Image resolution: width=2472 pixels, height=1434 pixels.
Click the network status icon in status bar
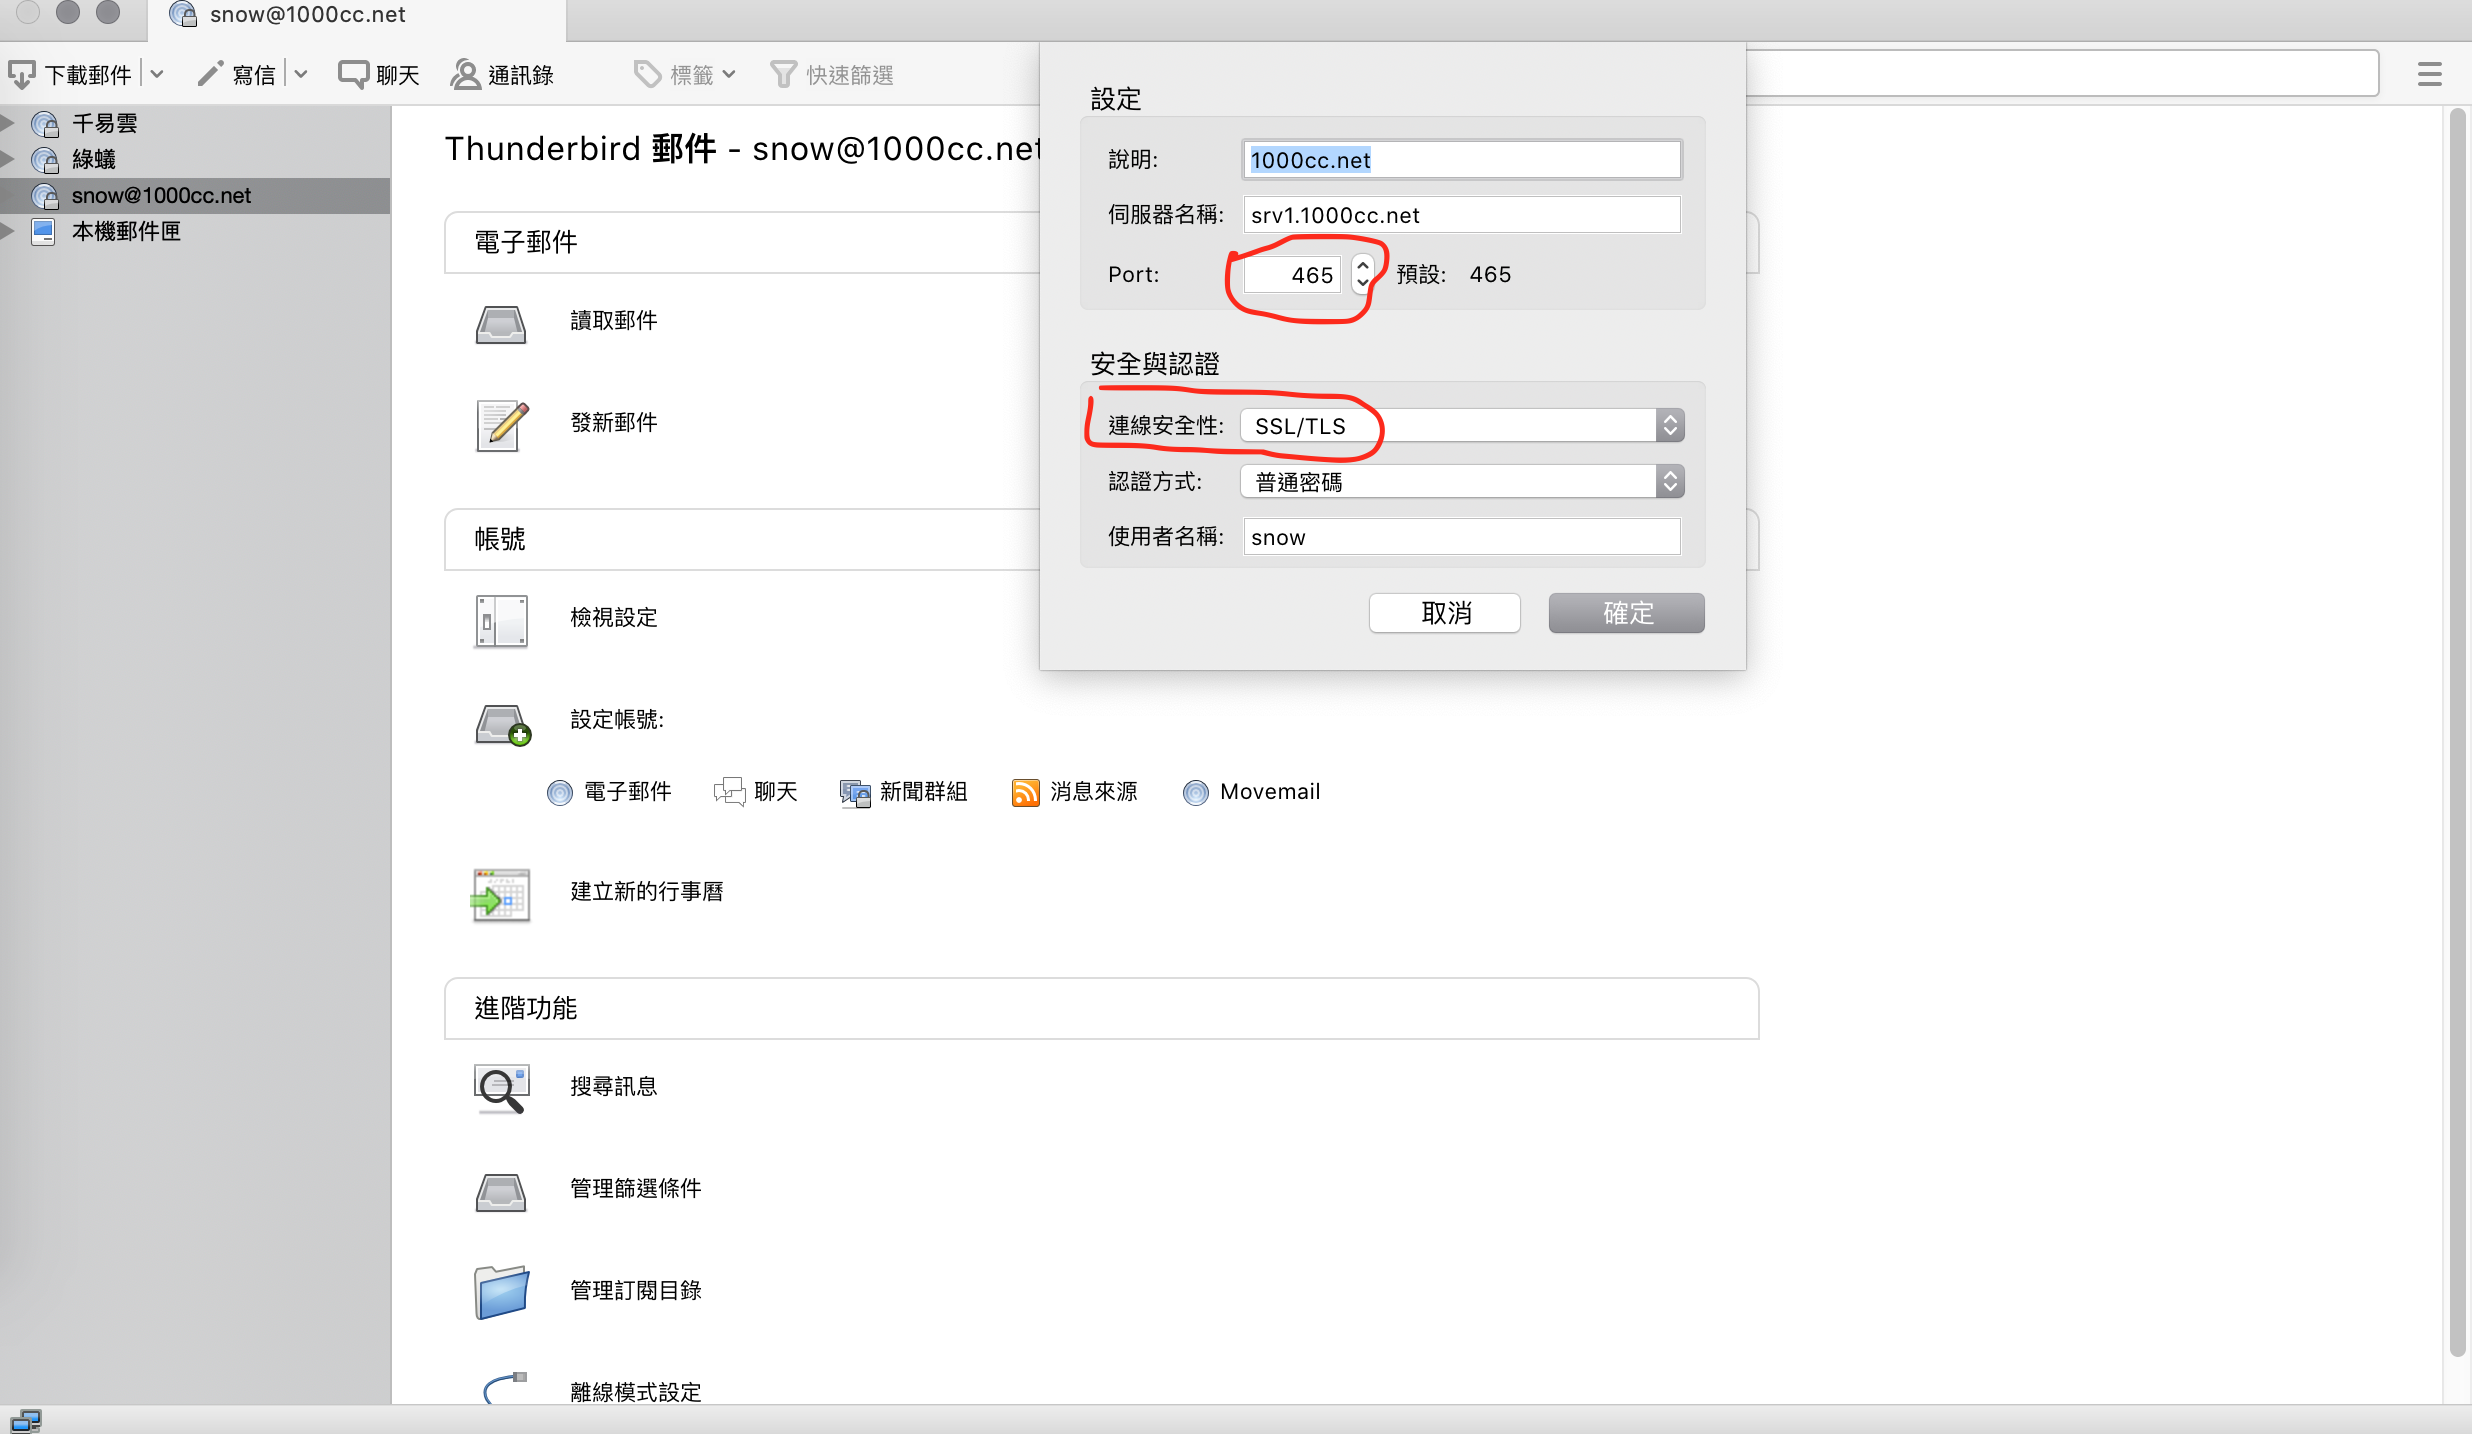(26, 1421)
